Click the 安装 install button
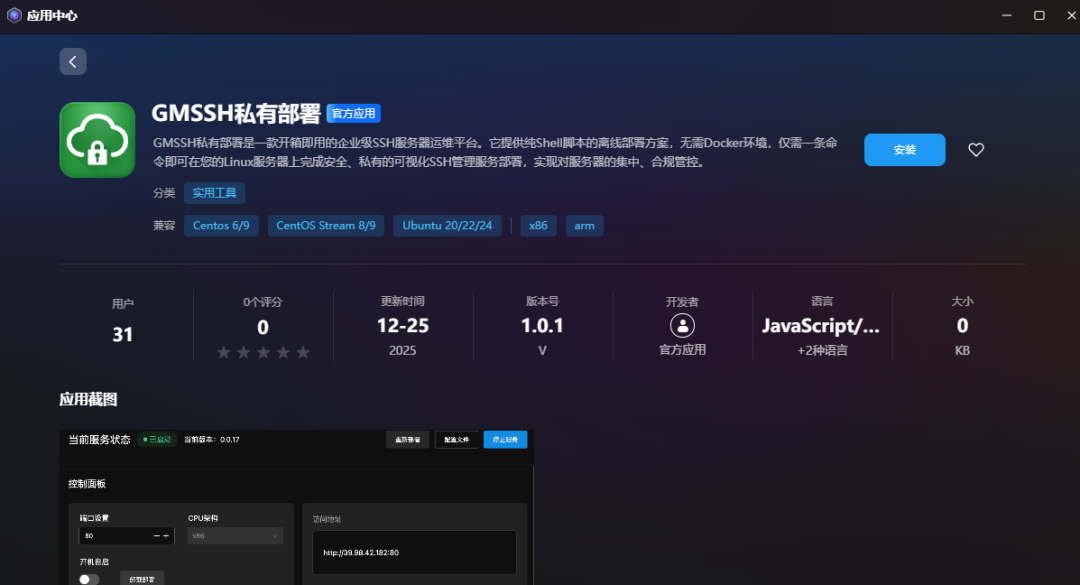This screenshot has width=1080, height=585. point(904,150)
